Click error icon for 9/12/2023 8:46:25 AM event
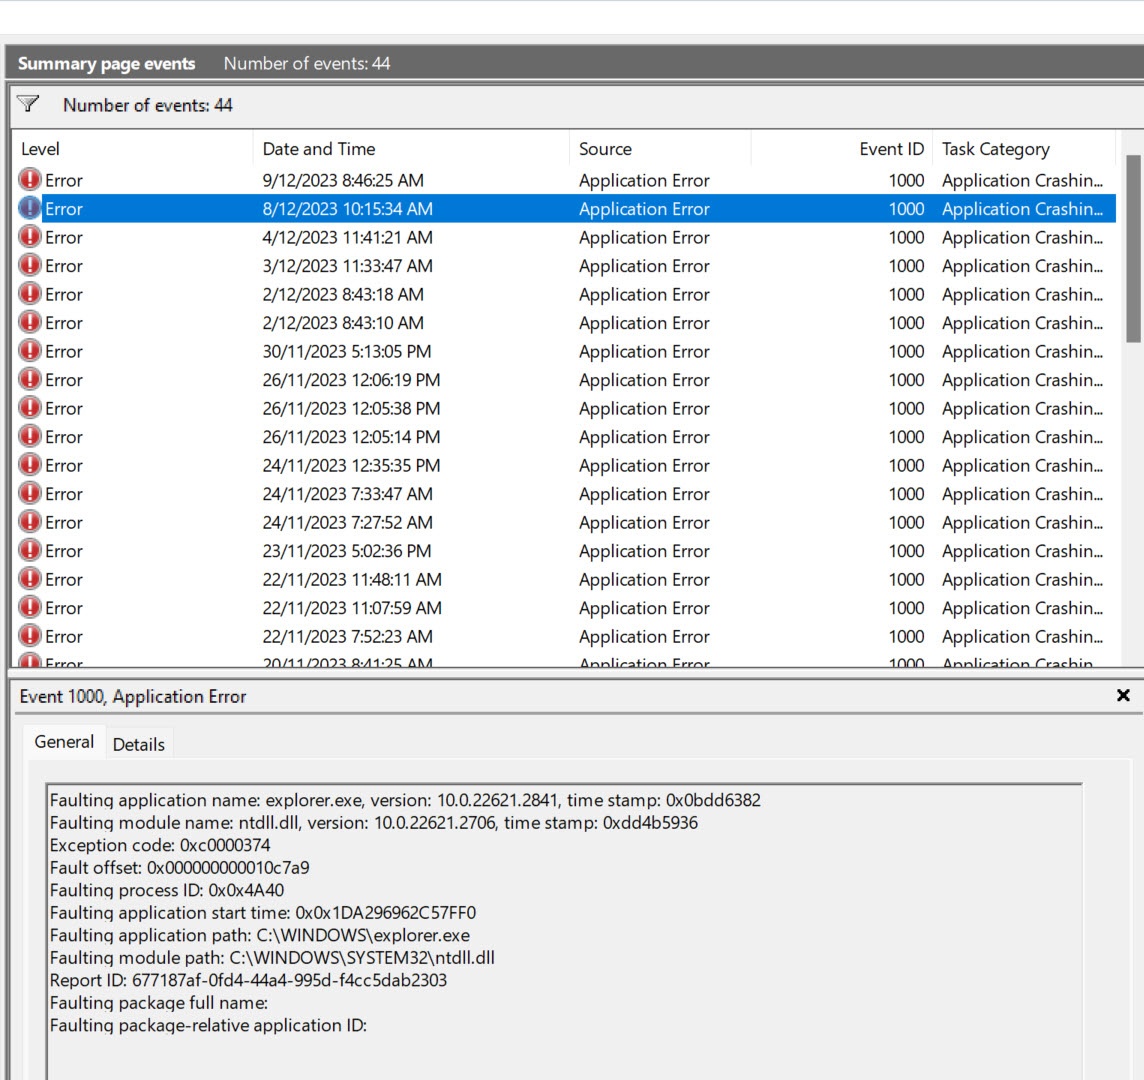The image size is (1144, 1080). [x=30, y=180]
